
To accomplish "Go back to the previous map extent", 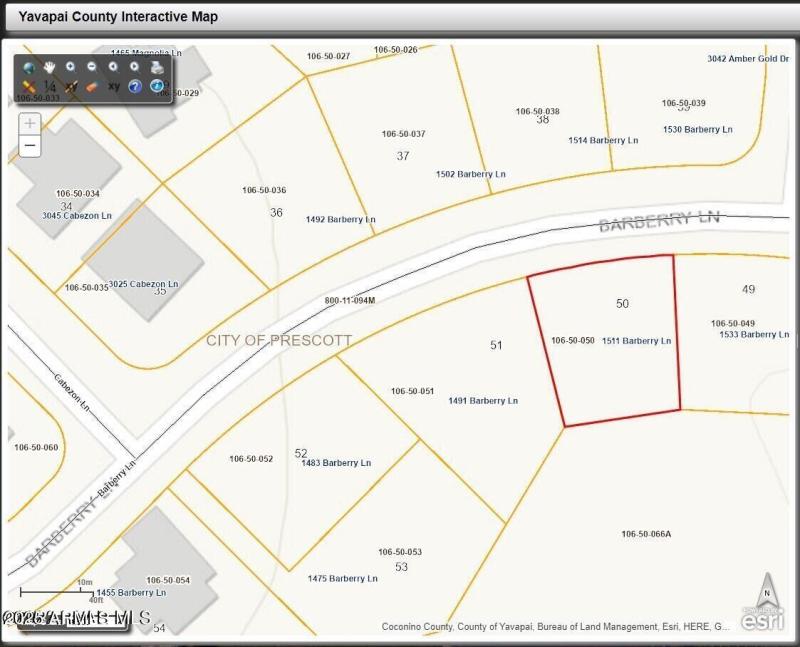I will pos(113,68).
